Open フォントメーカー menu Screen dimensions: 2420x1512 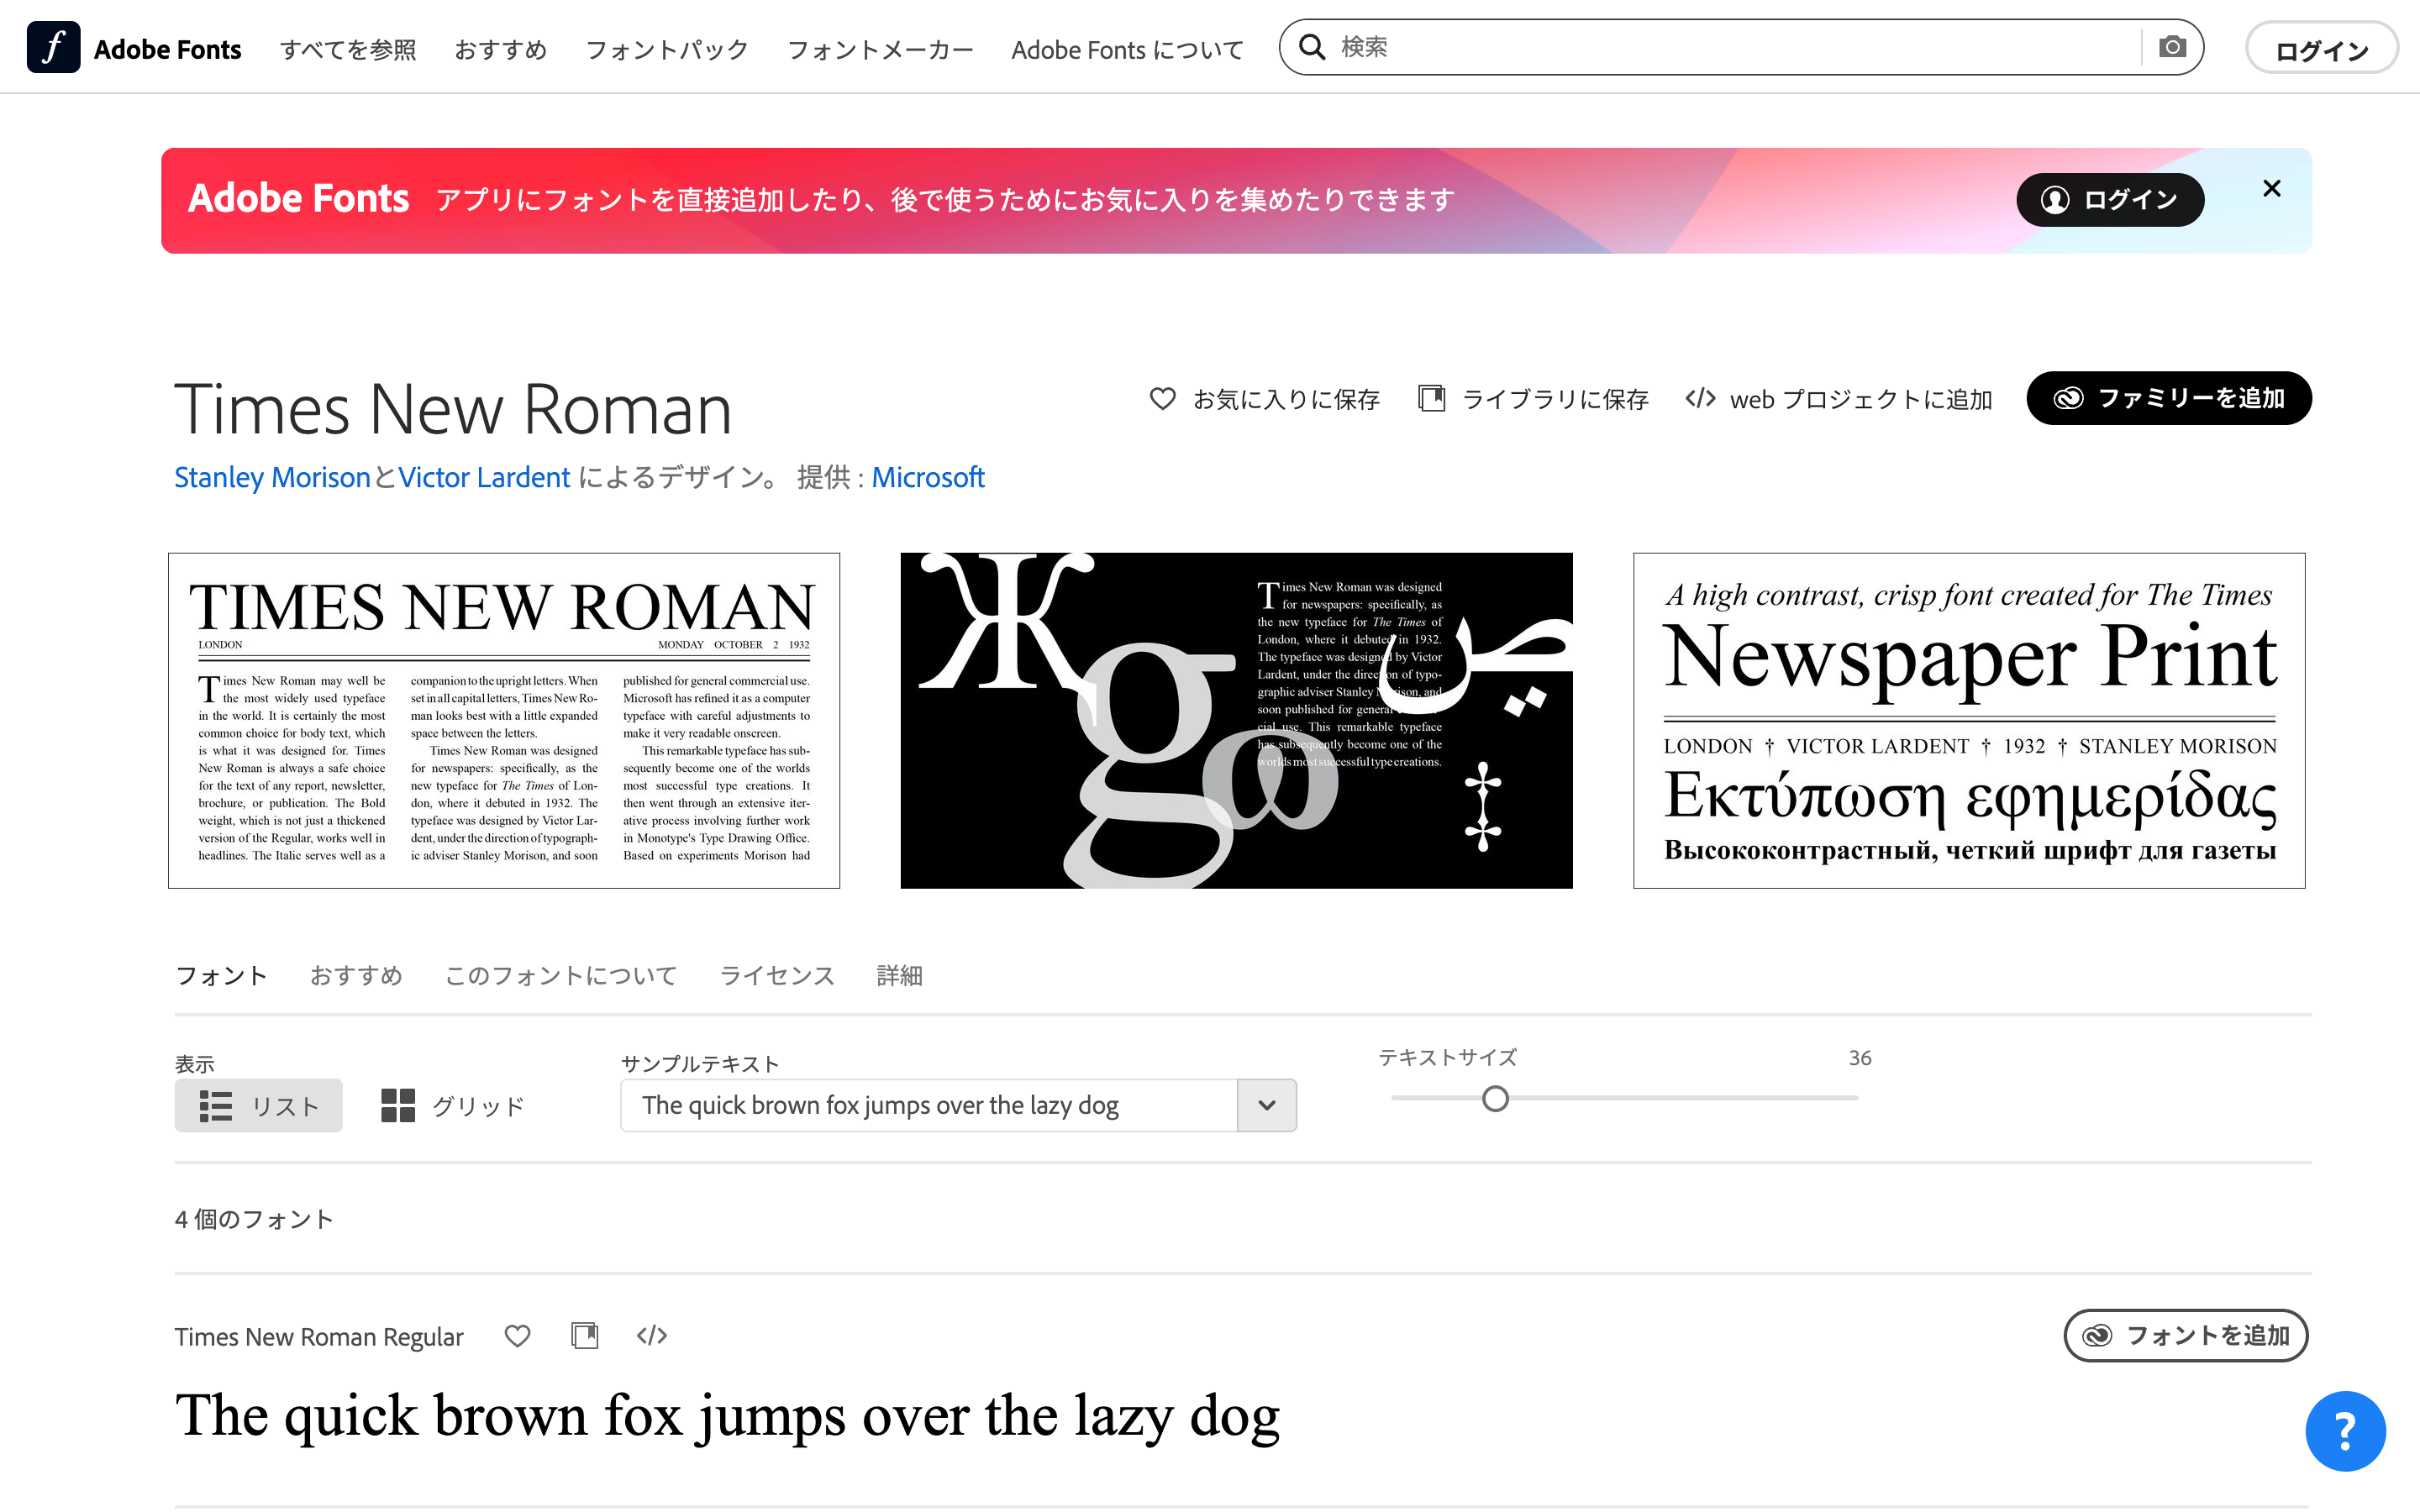[x=880, y=50]
